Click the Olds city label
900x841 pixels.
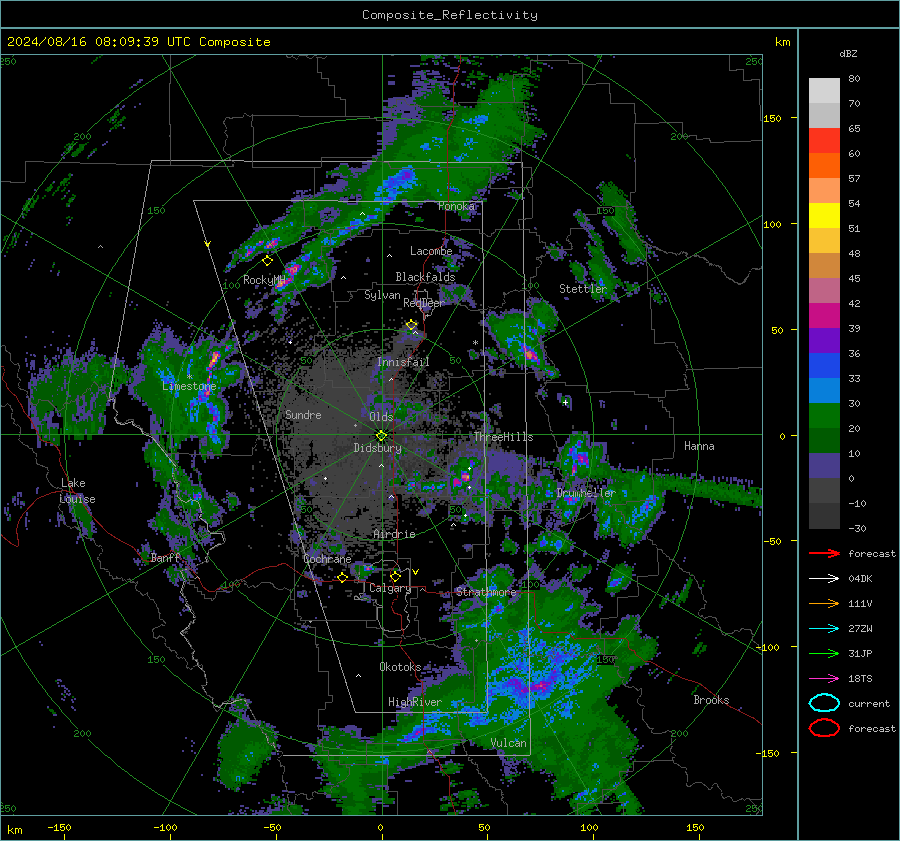pyautogui.click(x=381, y=417)
